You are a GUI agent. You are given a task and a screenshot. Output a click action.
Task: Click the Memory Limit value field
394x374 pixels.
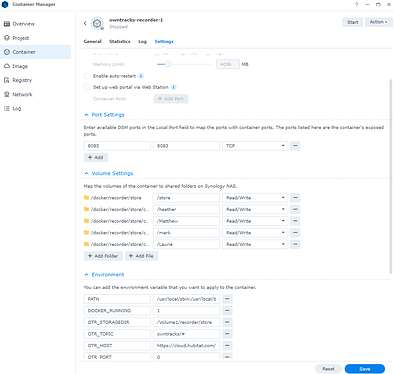coord(228,64)
